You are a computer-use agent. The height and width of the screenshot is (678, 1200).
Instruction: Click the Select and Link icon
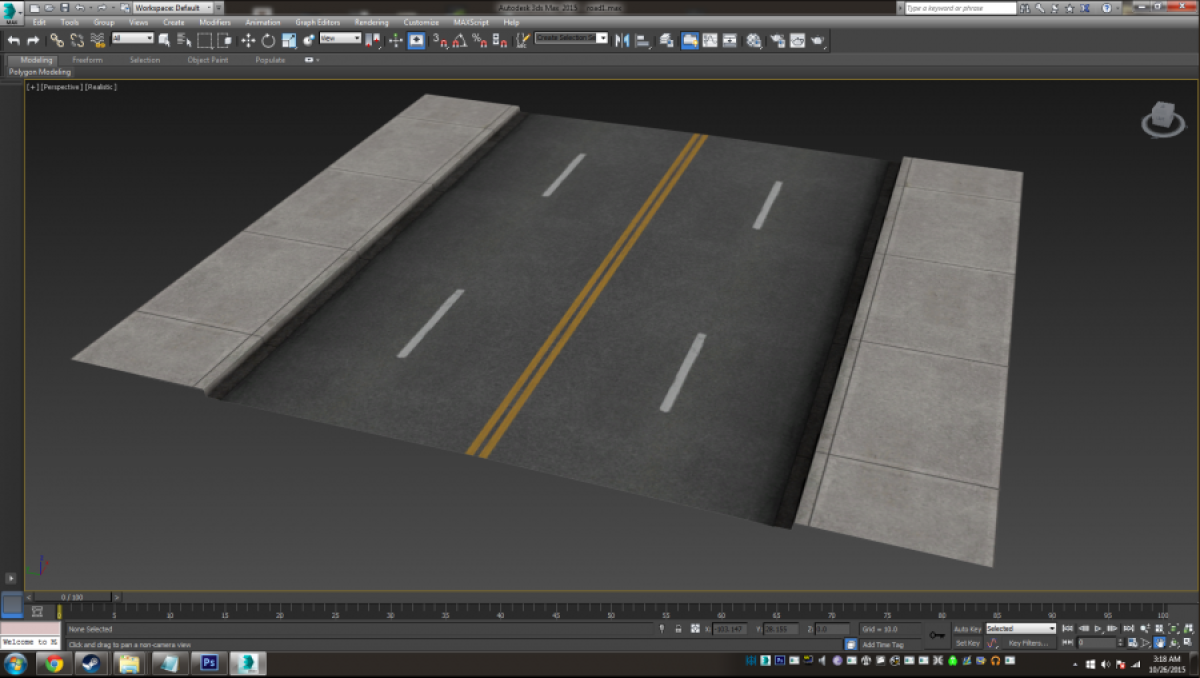(x=56, y=41)
